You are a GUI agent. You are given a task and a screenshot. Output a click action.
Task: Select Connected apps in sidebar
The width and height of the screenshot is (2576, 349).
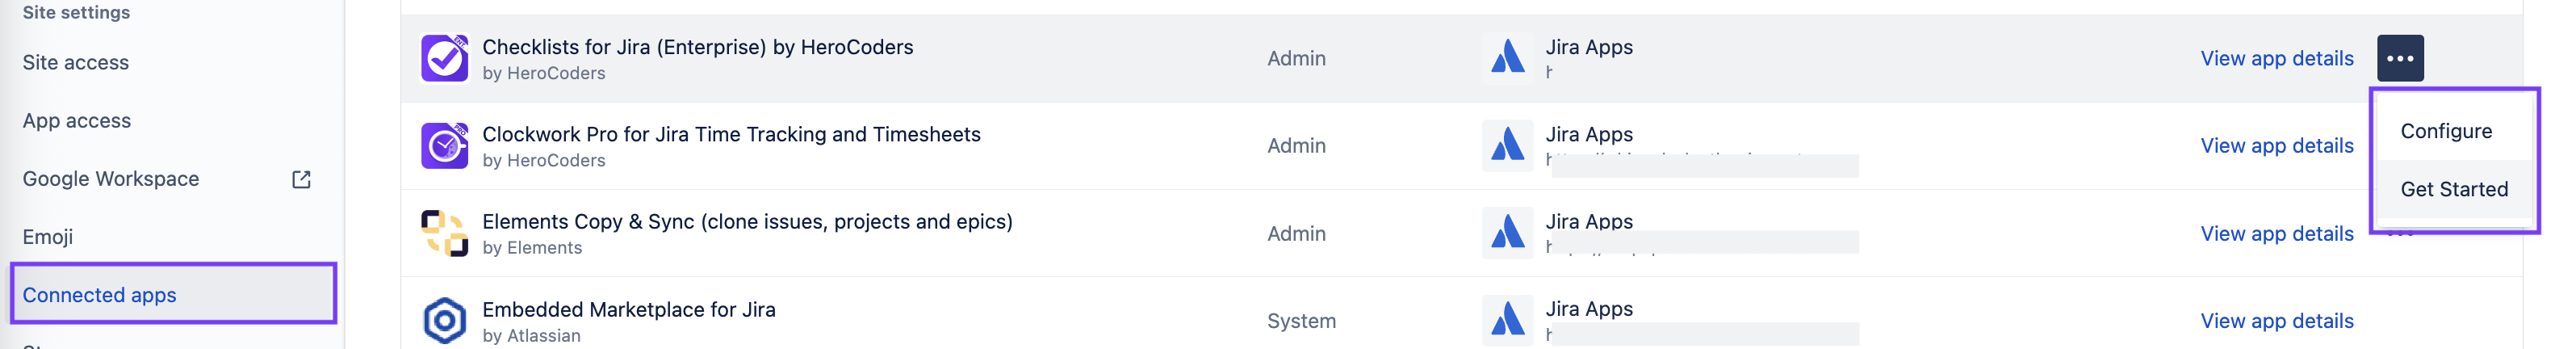pyautogui.click(x=100, y=295)
